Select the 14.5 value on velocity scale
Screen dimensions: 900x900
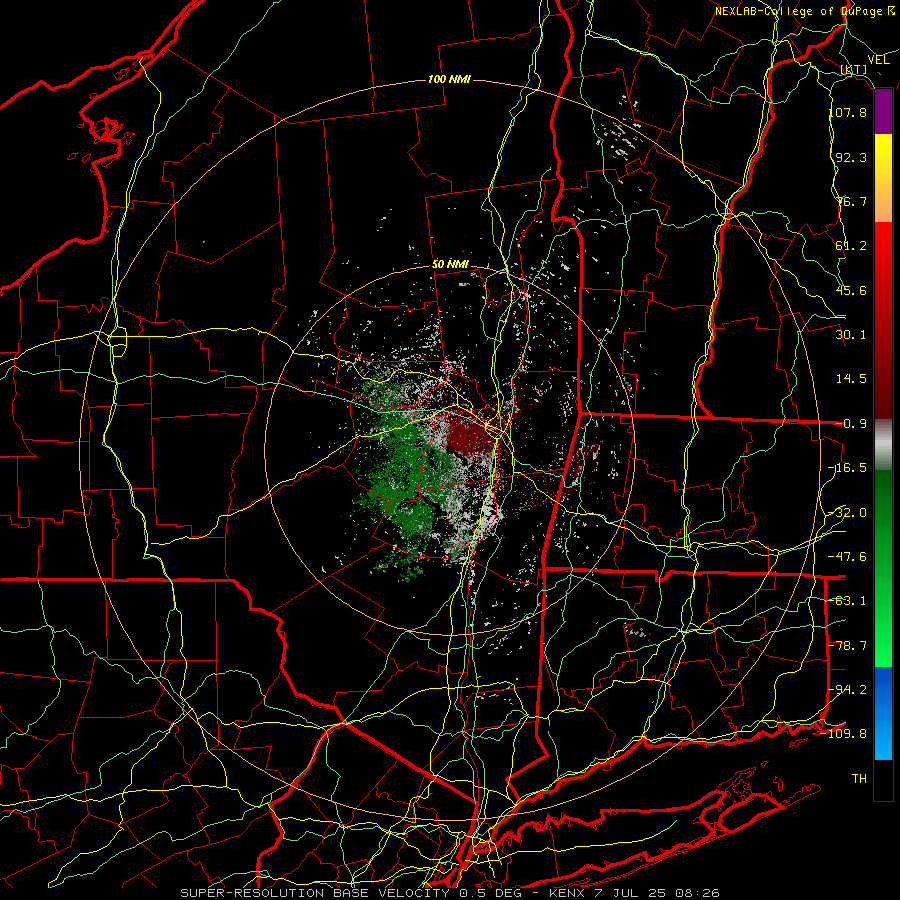tap(851, 379)
